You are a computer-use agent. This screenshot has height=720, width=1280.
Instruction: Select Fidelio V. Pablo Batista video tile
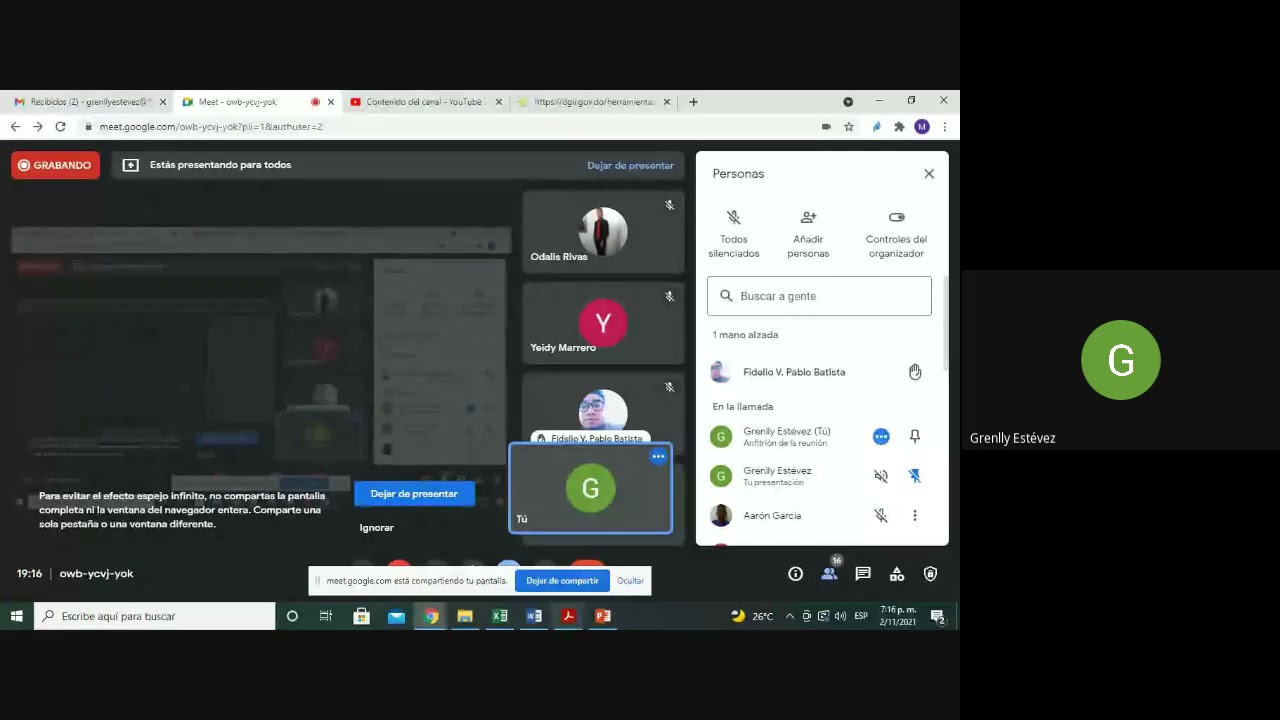[603, 409]
